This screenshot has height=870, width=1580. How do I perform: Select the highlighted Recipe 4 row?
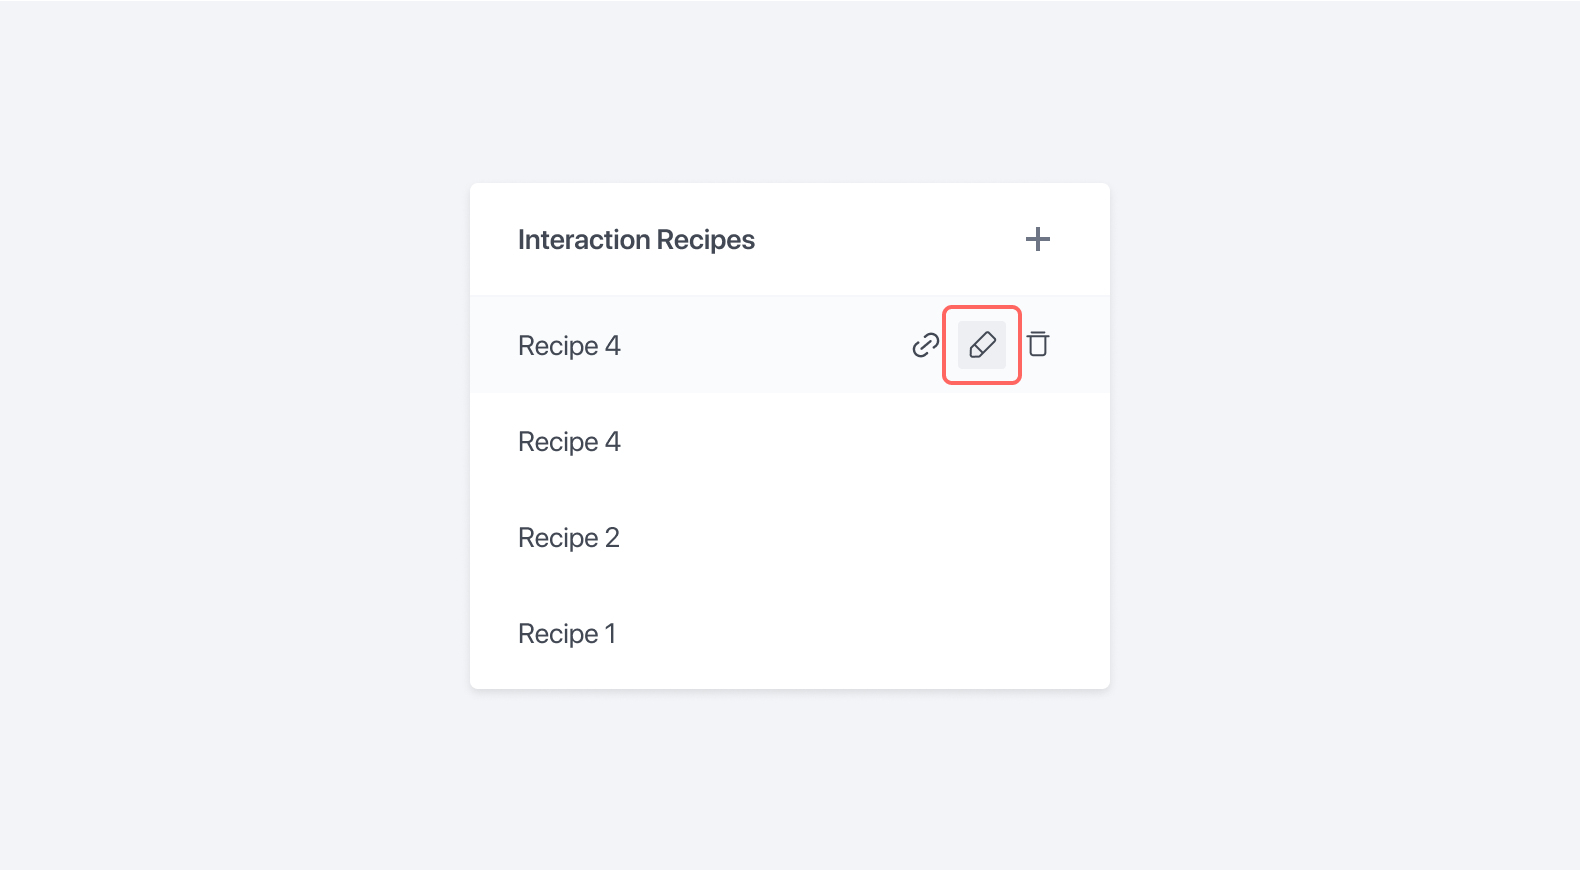click(x=790, y=345)
